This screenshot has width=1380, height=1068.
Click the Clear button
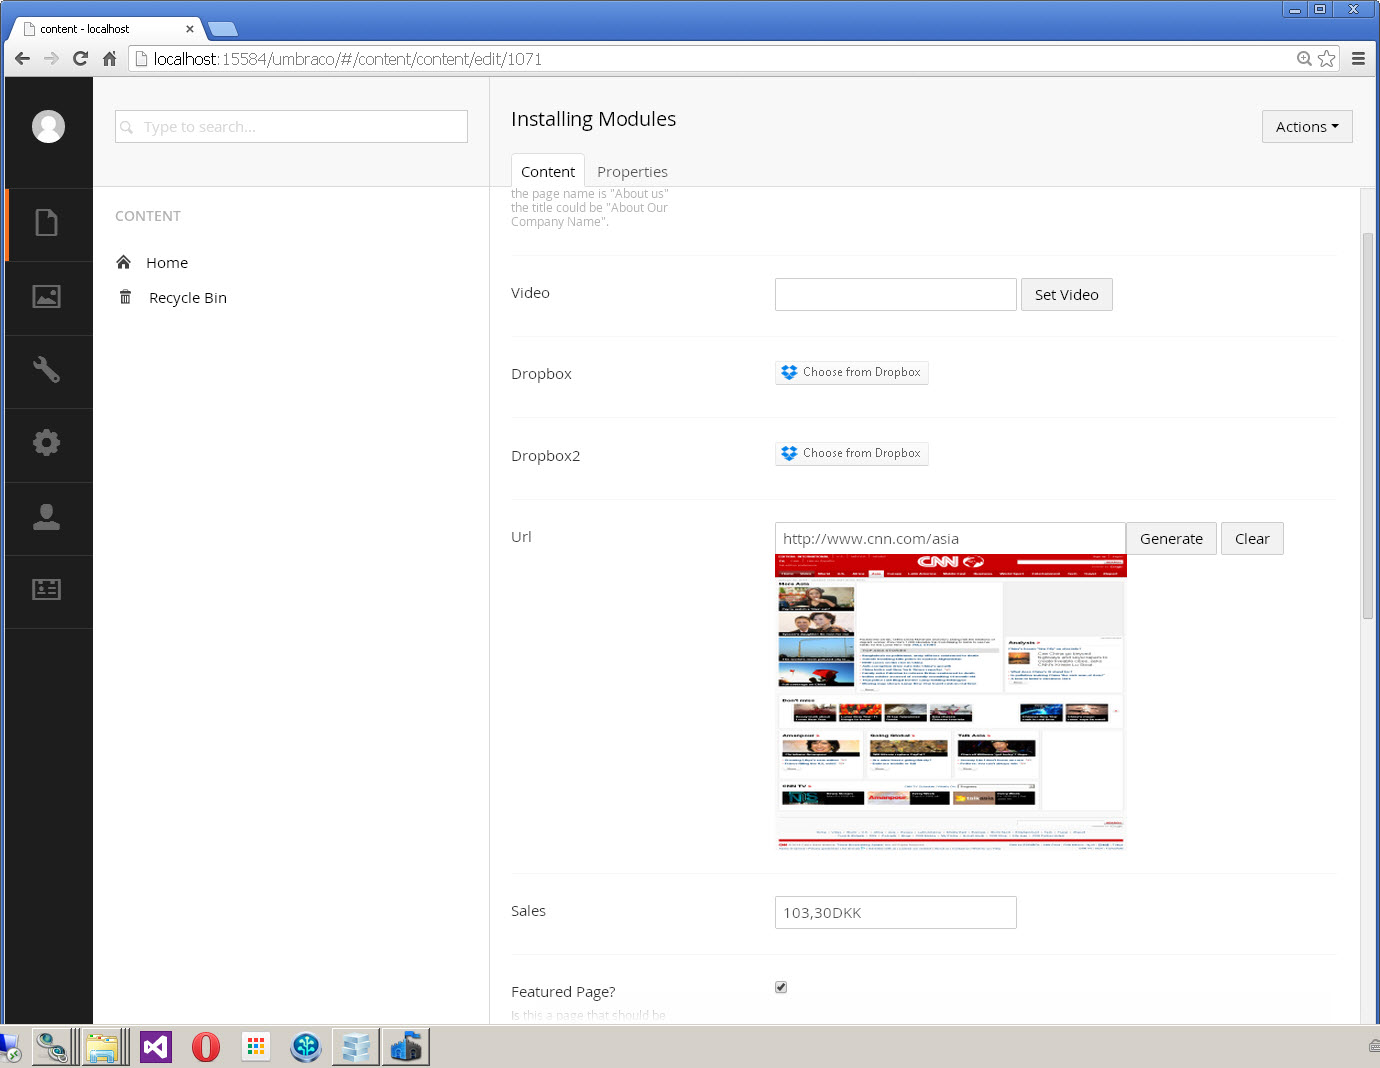(1252, 538)
